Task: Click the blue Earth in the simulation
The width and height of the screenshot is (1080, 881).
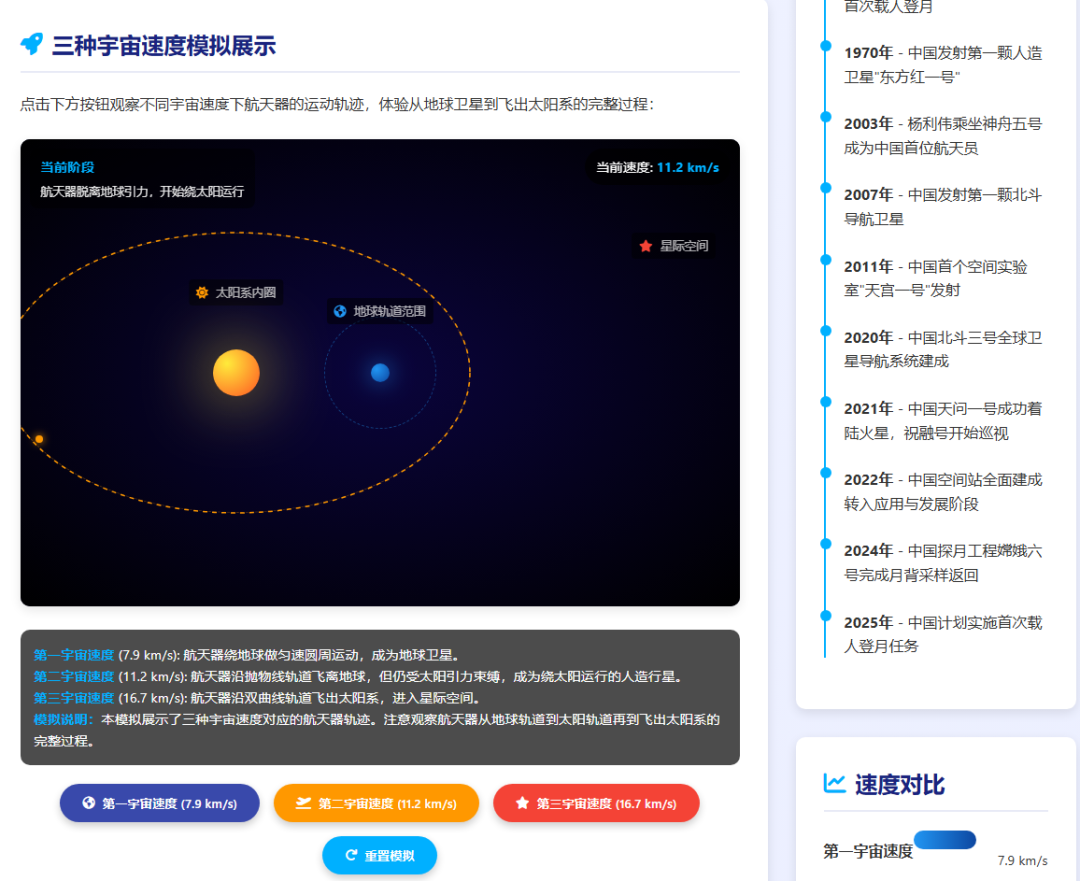Action: (380, 373)
